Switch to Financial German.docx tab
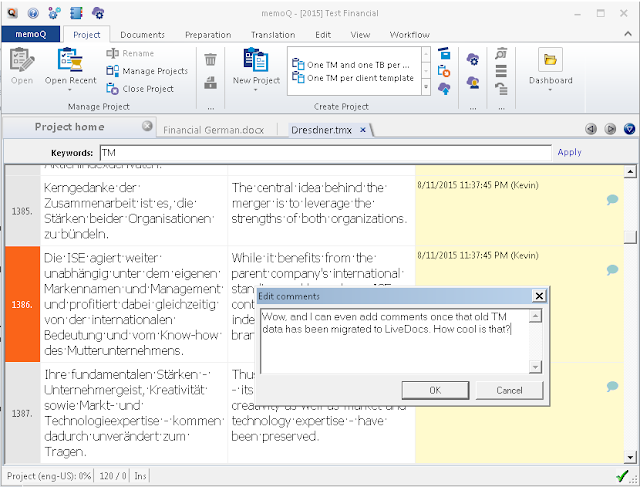 (x=213, y=130)
